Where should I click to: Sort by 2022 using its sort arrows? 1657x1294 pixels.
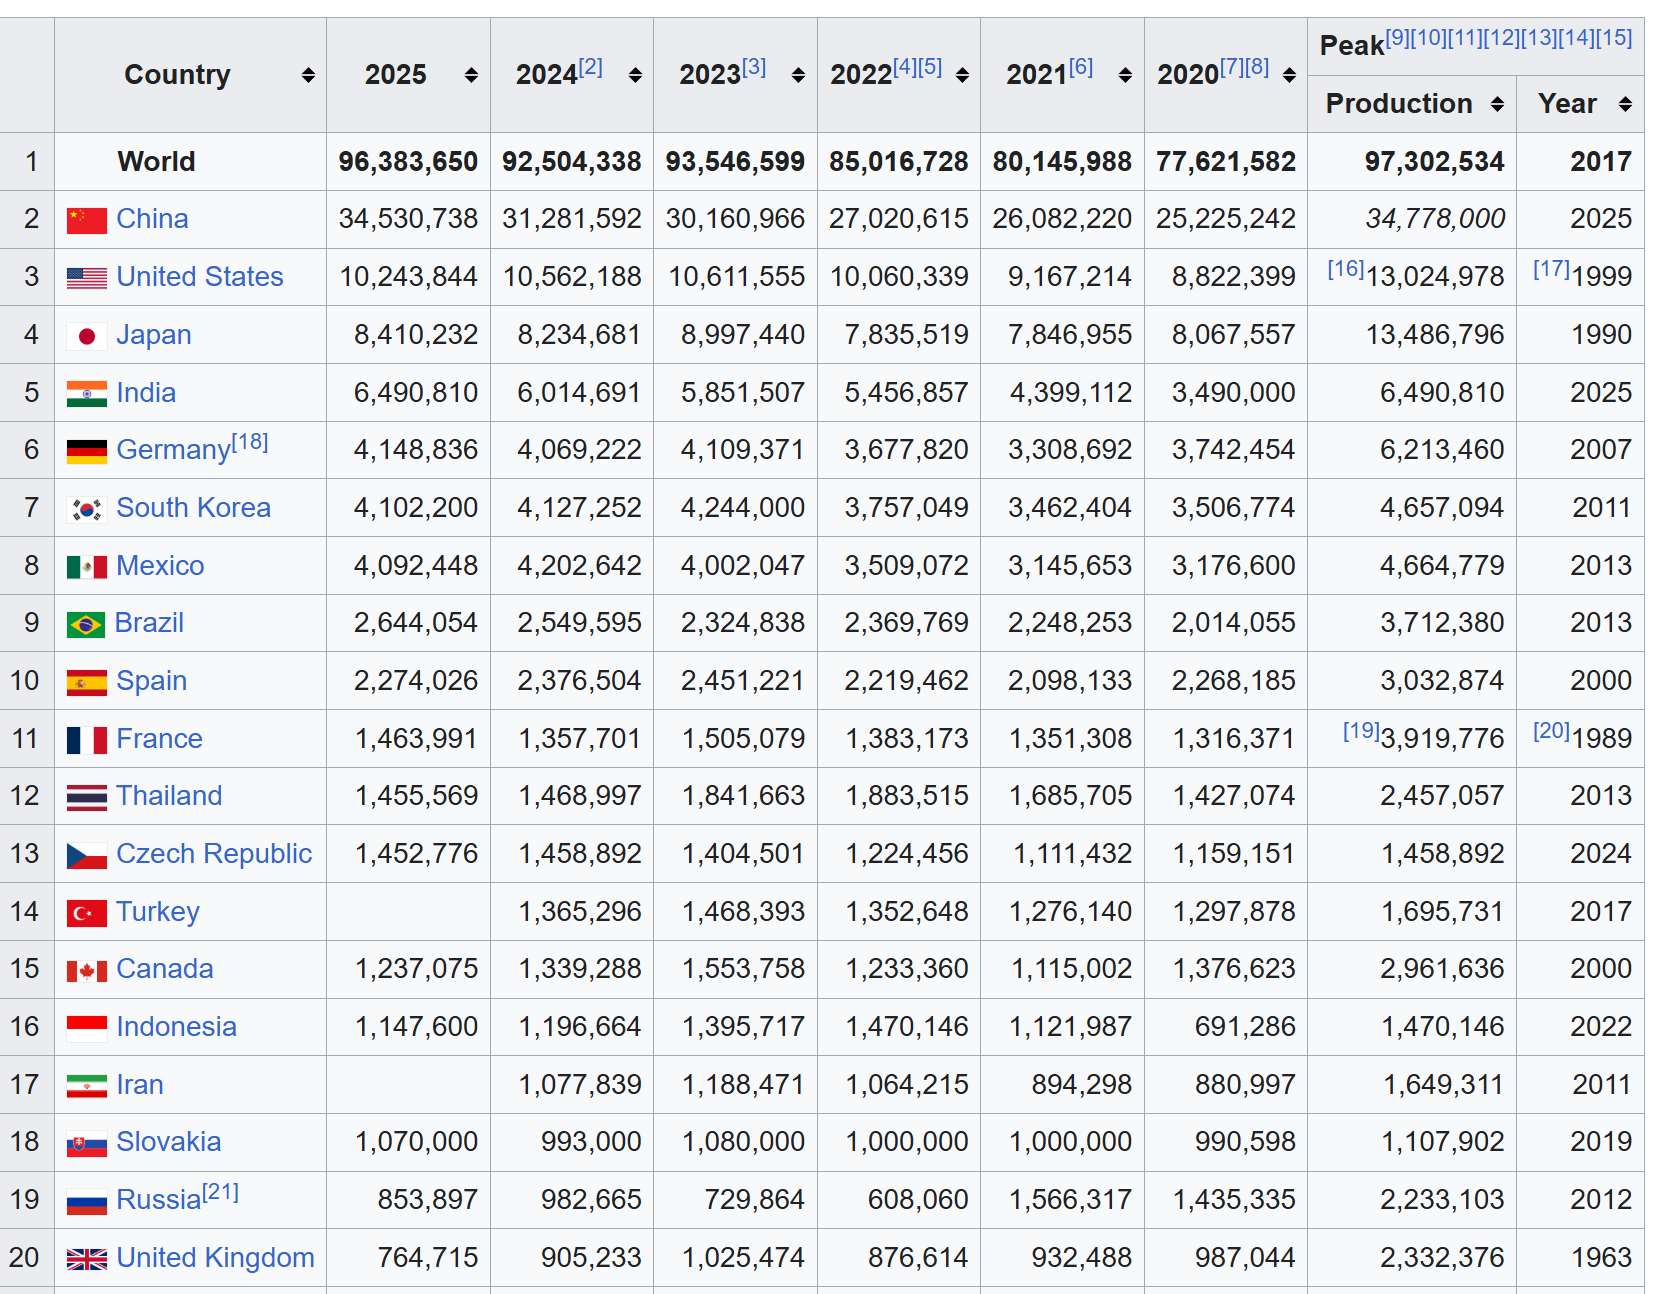[x=962, y=75]
